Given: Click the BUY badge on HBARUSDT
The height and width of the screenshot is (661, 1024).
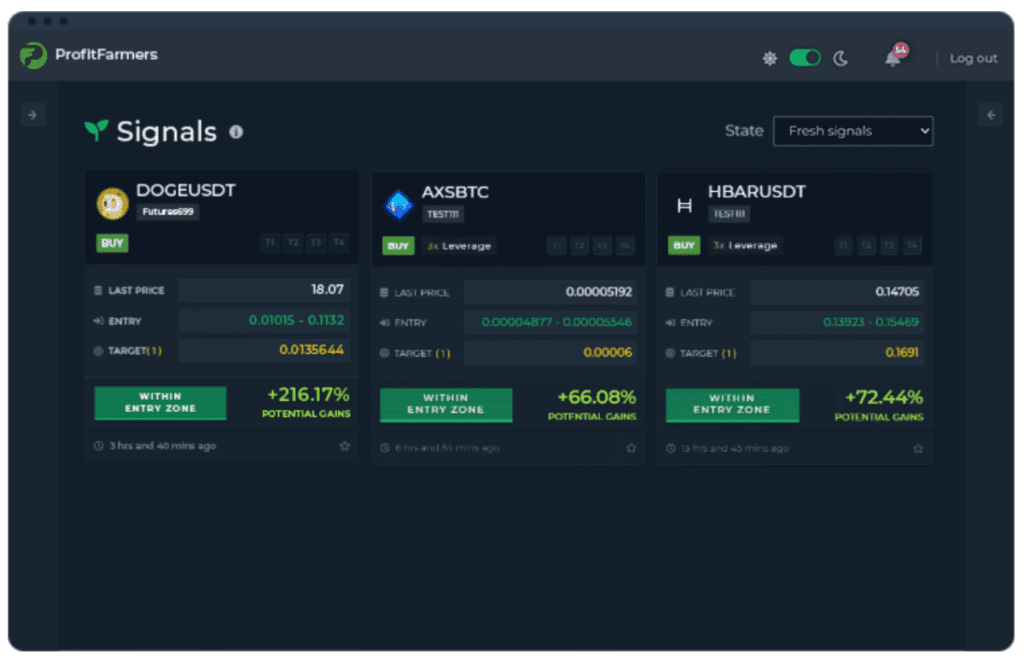Looking at the screenshot, I should click(684, 246).
